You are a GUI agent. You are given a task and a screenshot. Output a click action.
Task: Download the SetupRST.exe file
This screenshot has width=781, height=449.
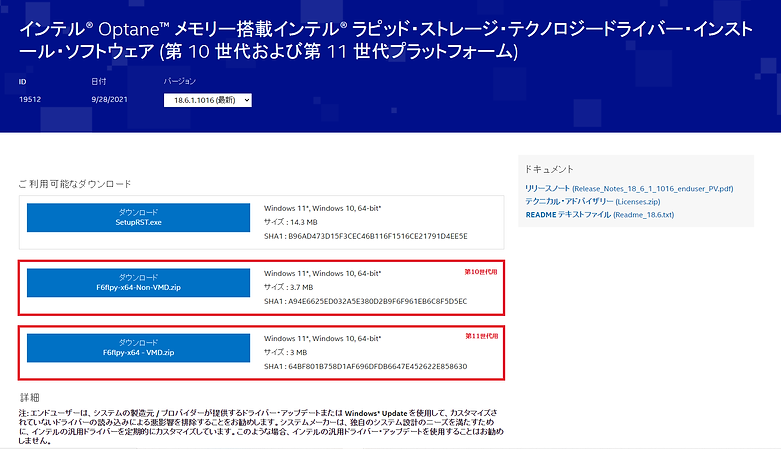pos(138,217)
